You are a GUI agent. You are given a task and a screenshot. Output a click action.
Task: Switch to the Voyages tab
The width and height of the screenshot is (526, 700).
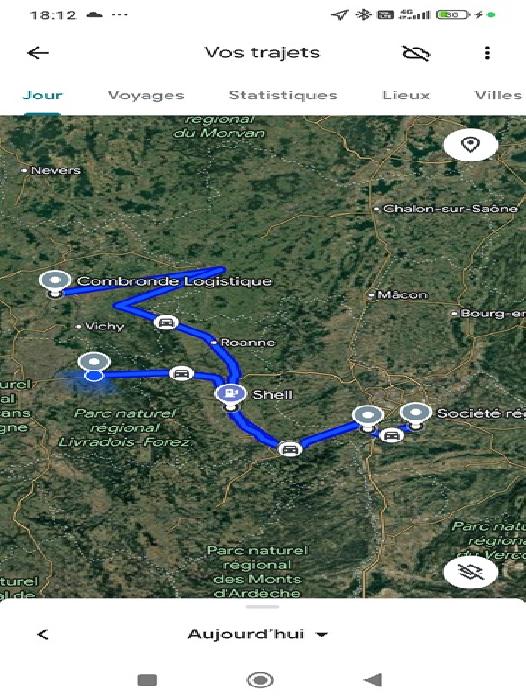coord(146,95)
